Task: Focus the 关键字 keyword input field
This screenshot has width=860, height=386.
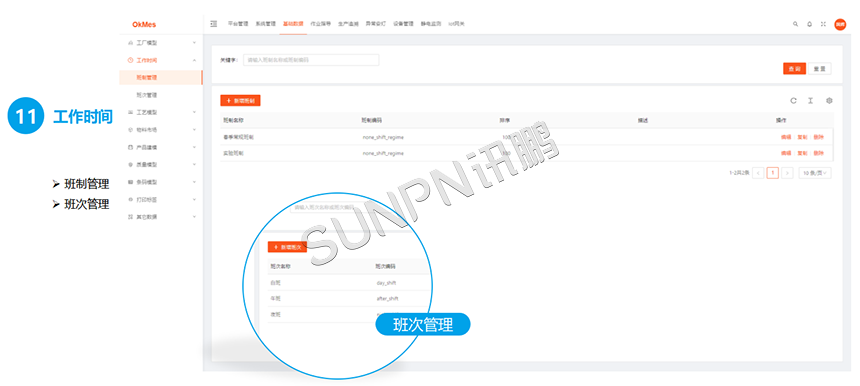Action: [311, 60]
